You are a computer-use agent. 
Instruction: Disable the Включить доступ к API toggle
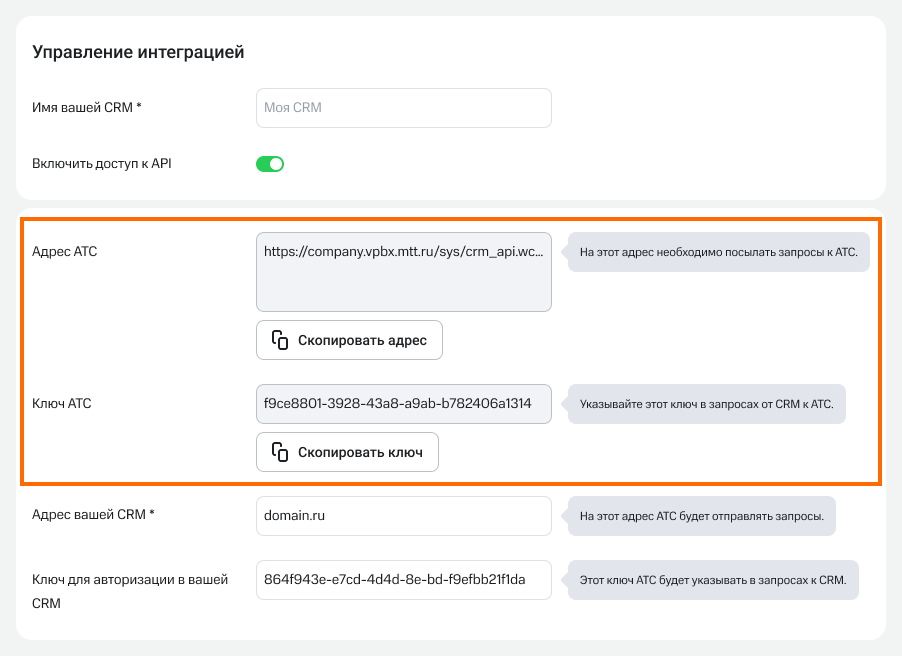point(270,164)
